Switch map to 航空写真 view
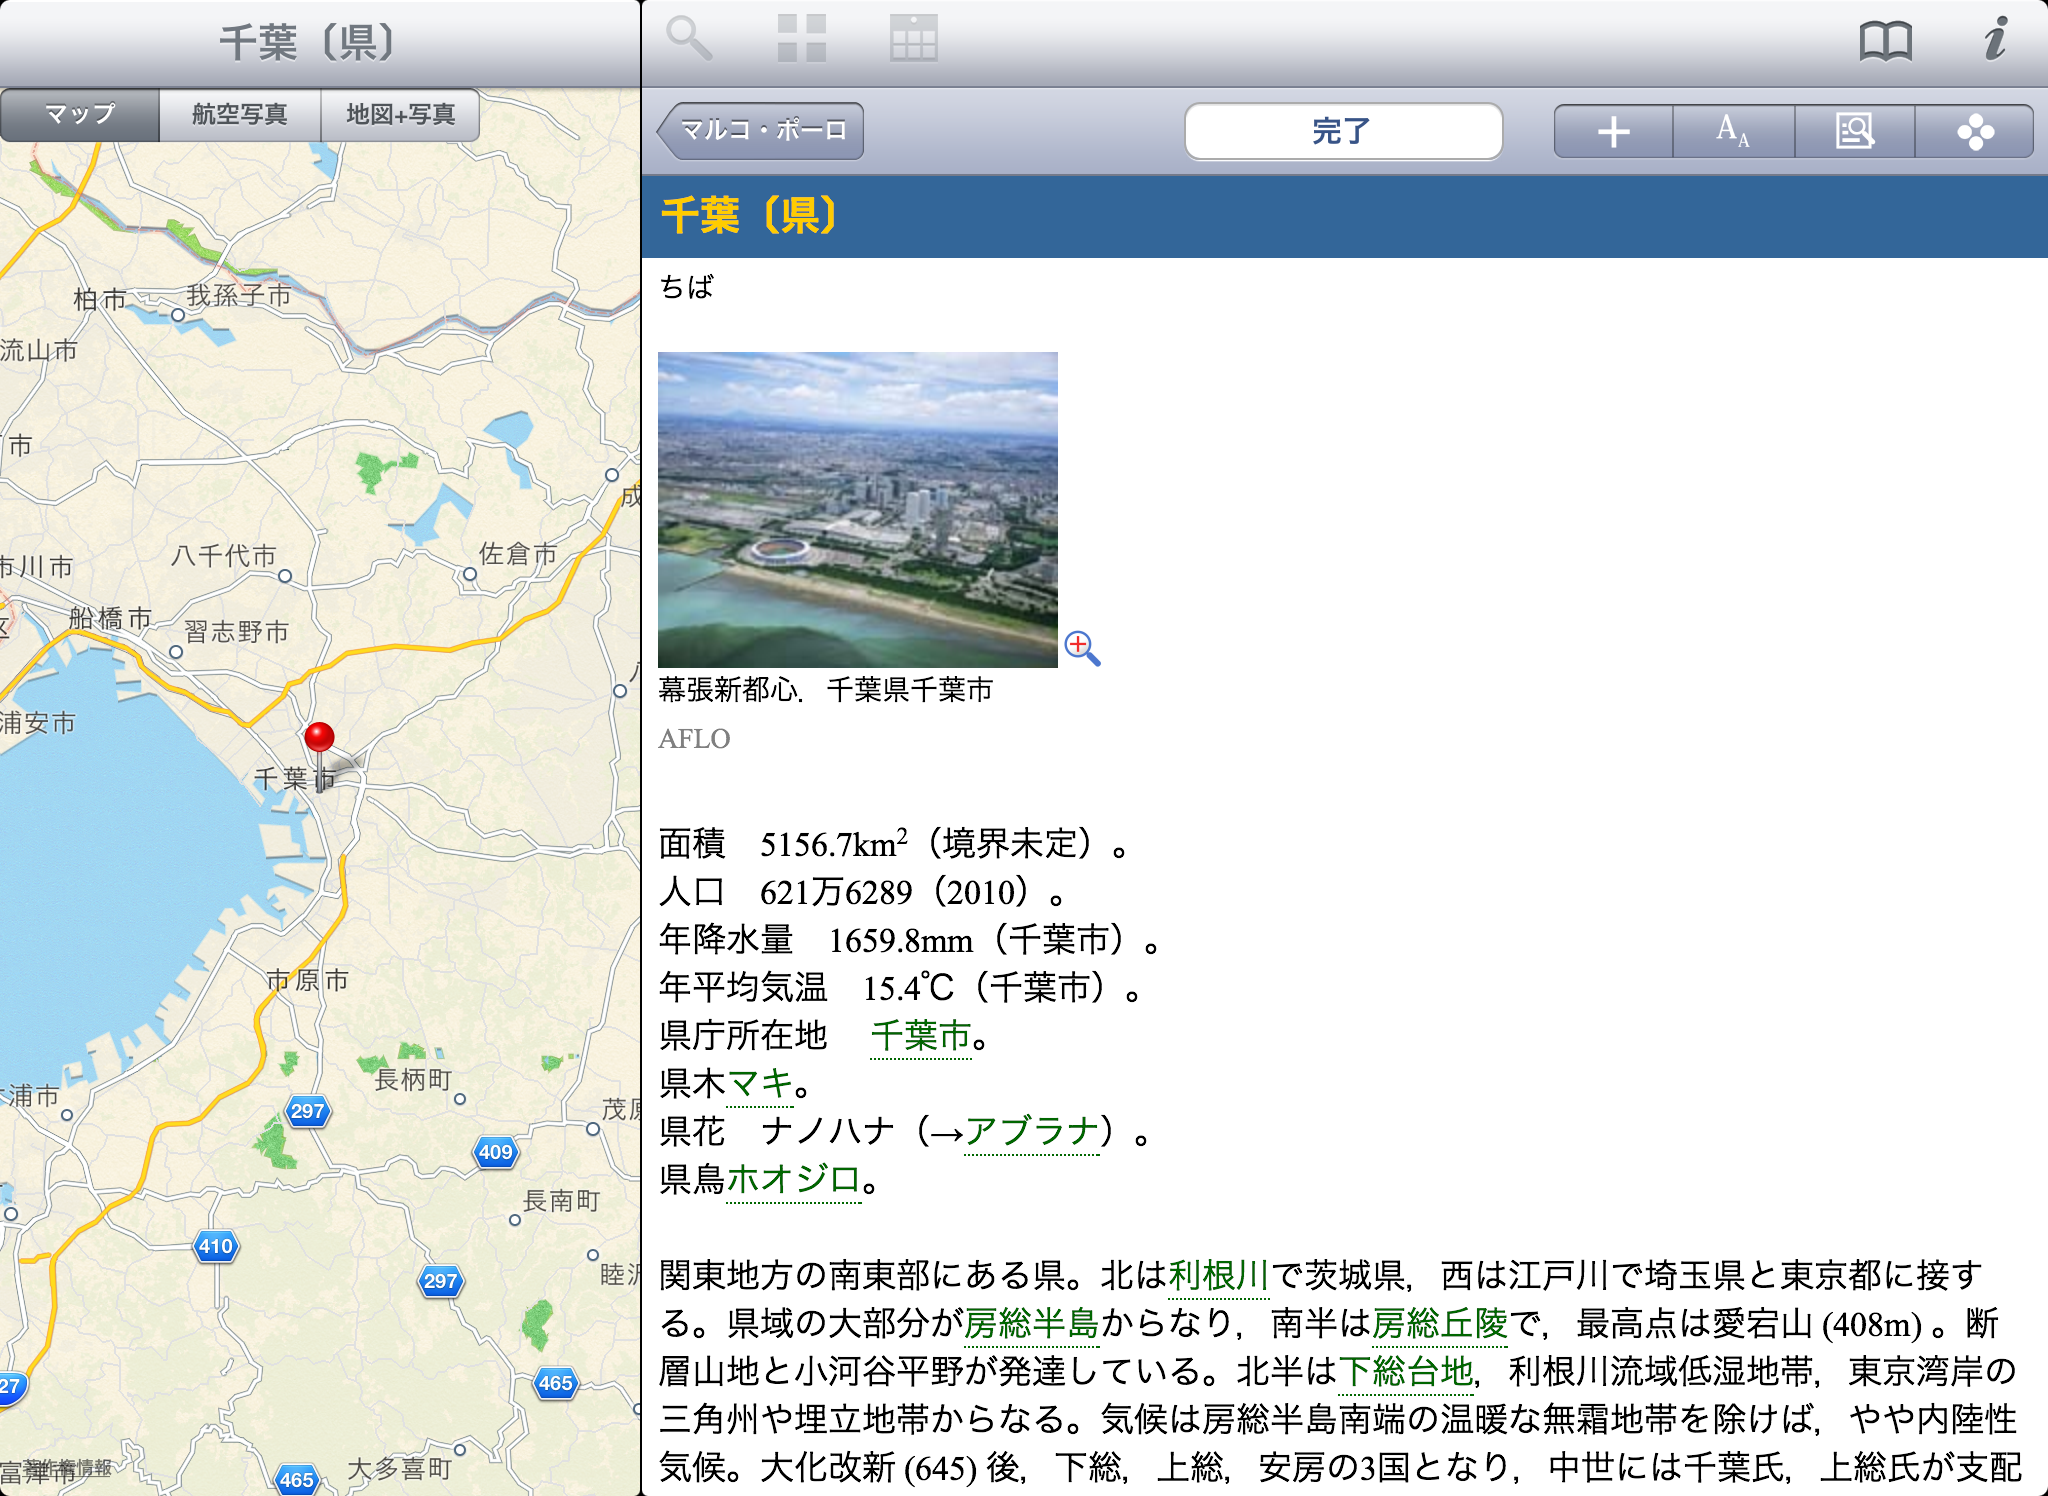The width and height of the screenshot is (2048, 1496). (x=240, y=114)
